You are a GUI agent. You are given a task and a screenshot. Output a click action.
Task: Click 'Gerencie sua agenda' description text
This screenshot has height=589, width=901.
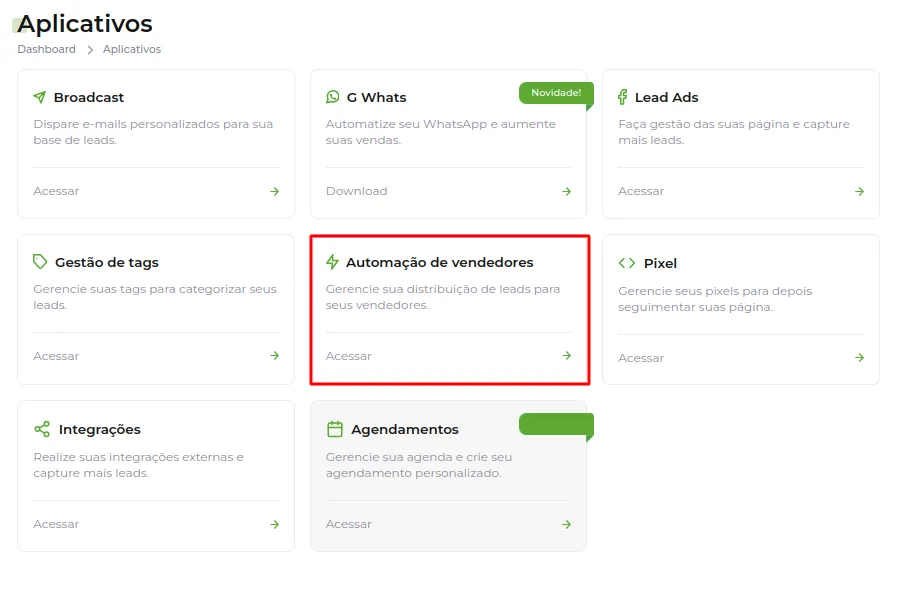(x=419, y=465)
